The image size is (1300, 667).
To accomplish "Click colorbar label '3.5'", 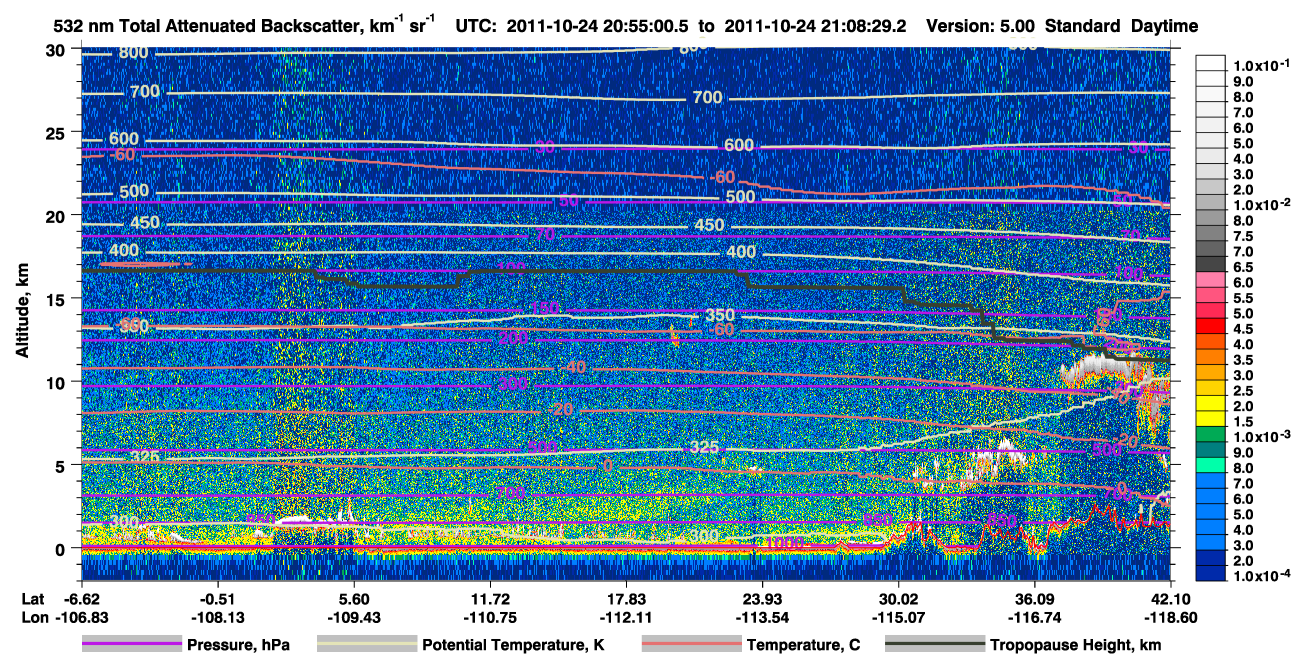I will click(1243, 359).
